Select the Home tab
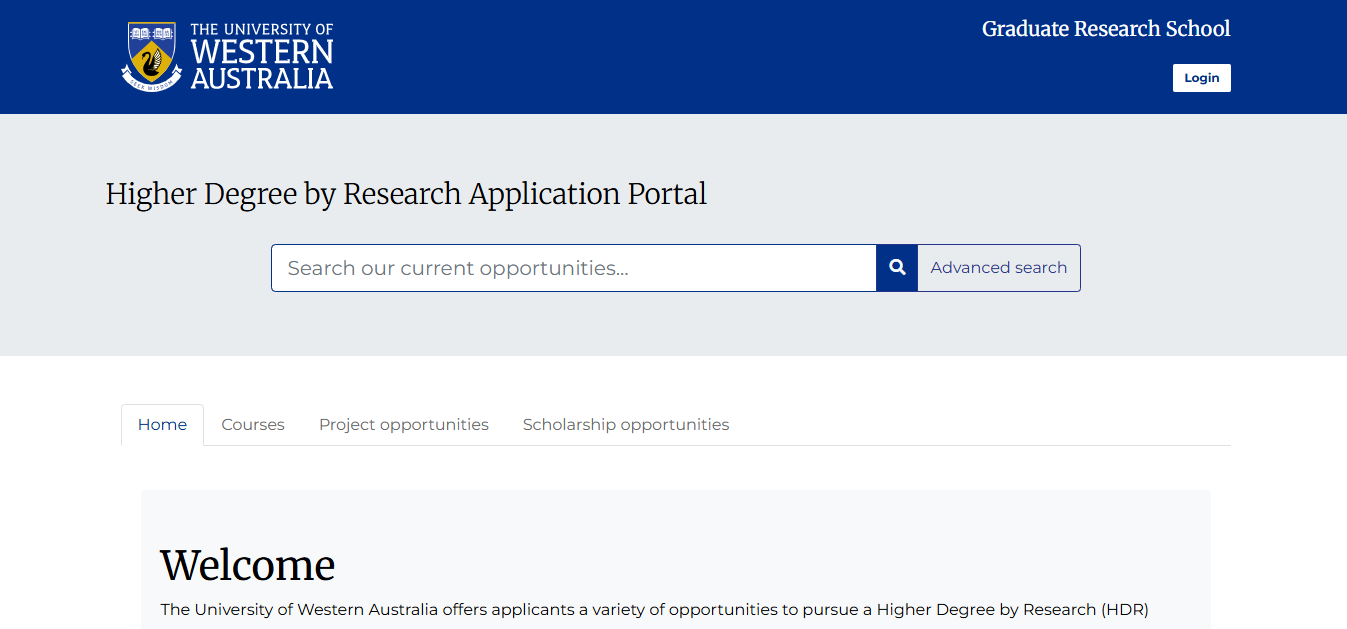The image size is (1347, 629). (162, 425)
